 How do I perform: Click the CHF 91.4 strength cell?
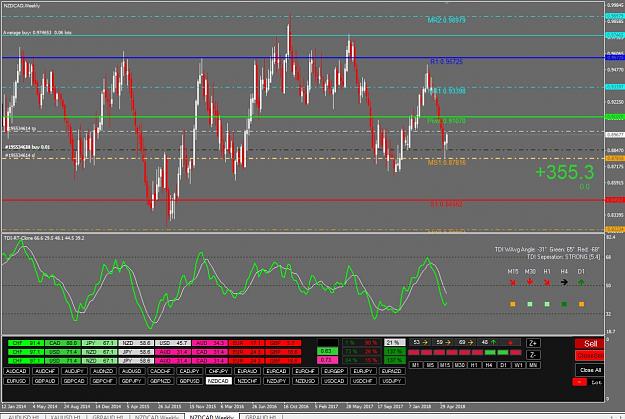(x=26, y=343)
